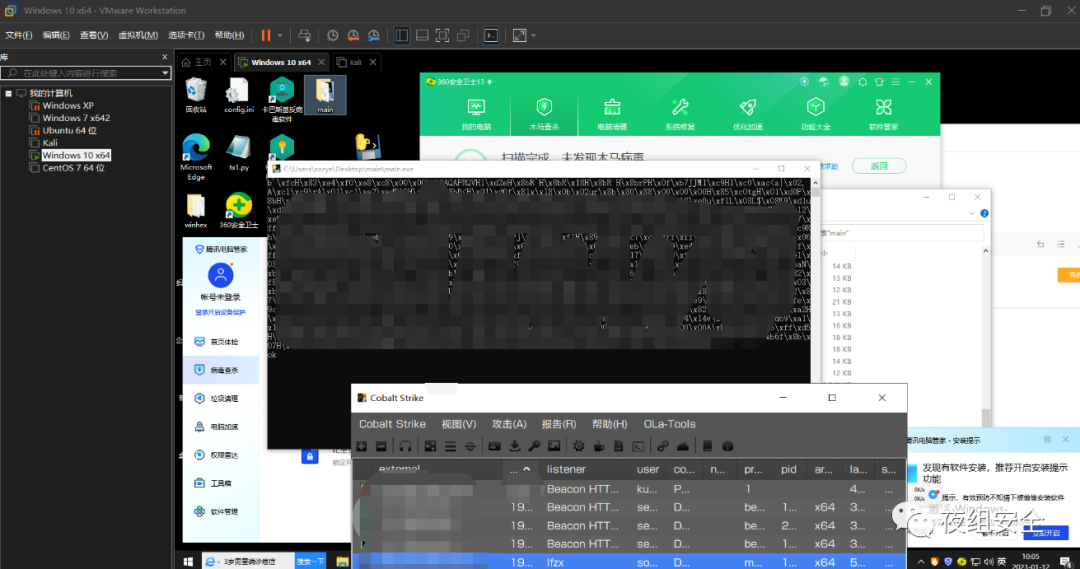Open the dropdown next to the pause button

click(280, 35)
